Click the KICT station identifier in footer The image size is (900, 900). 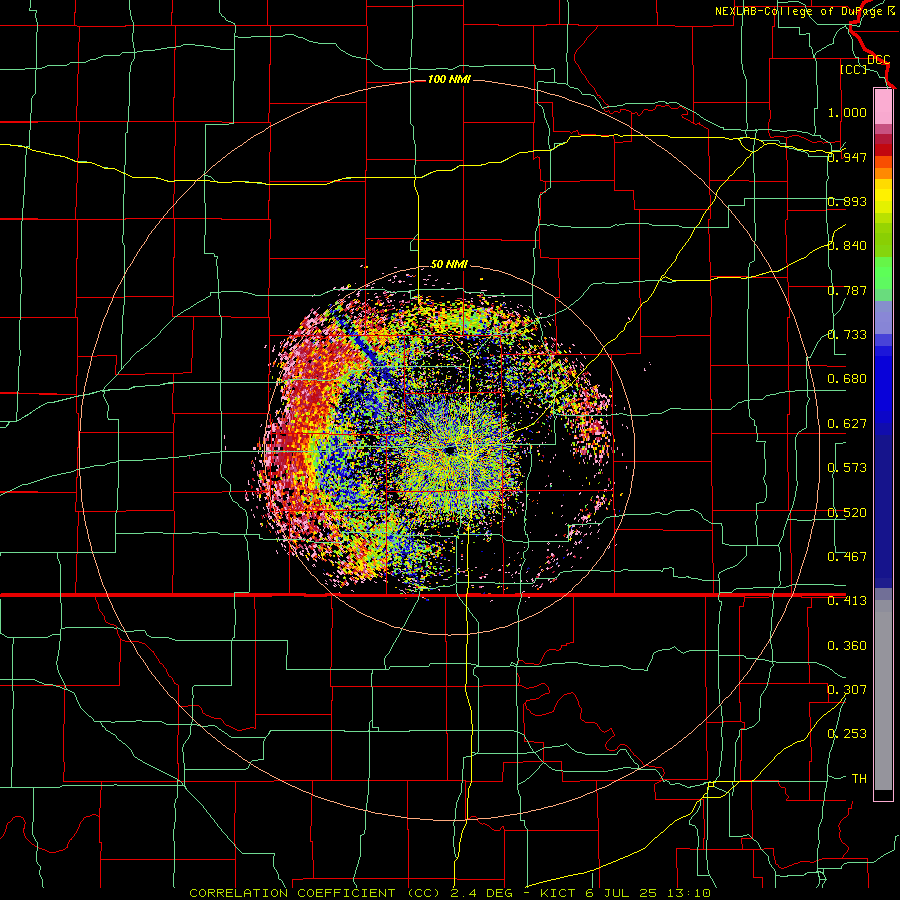[x=557, y=893]
